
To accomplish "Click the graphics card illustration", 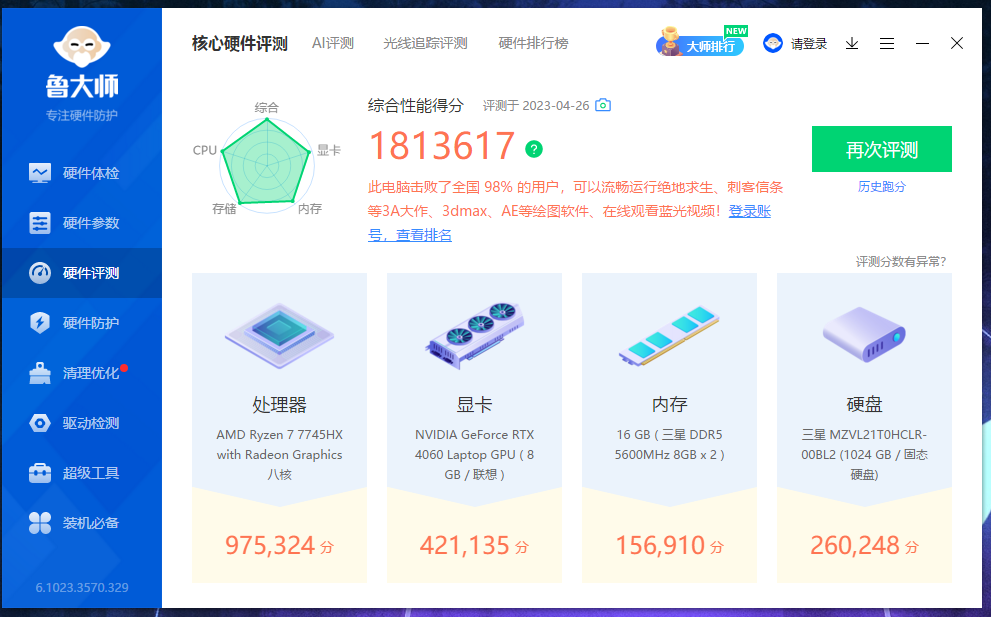I will (x=475, y=335).
